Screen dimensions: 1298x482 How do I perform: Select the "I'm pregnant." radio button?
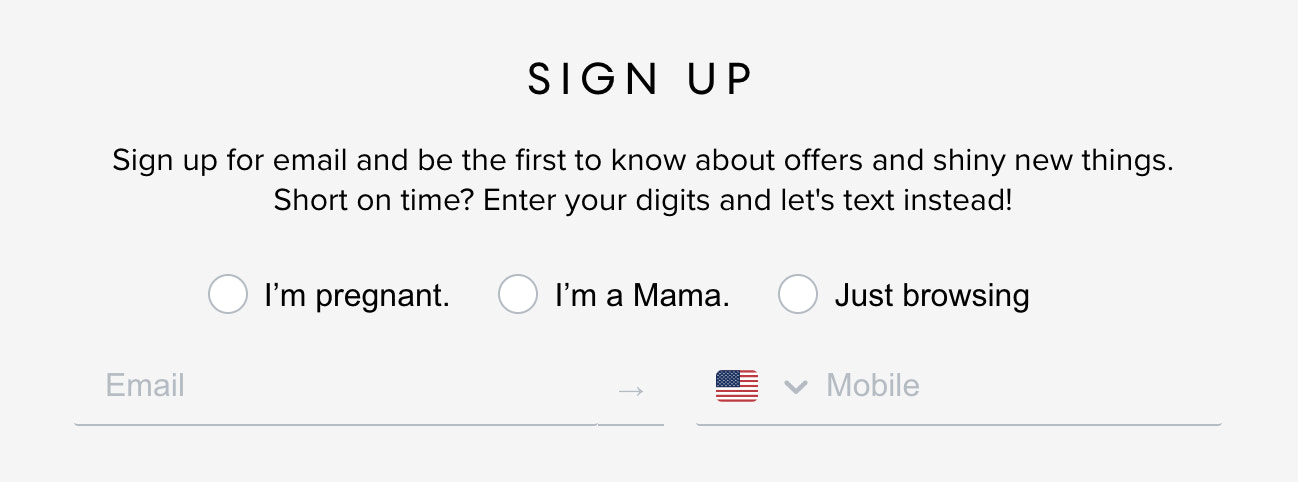point(228,295)
